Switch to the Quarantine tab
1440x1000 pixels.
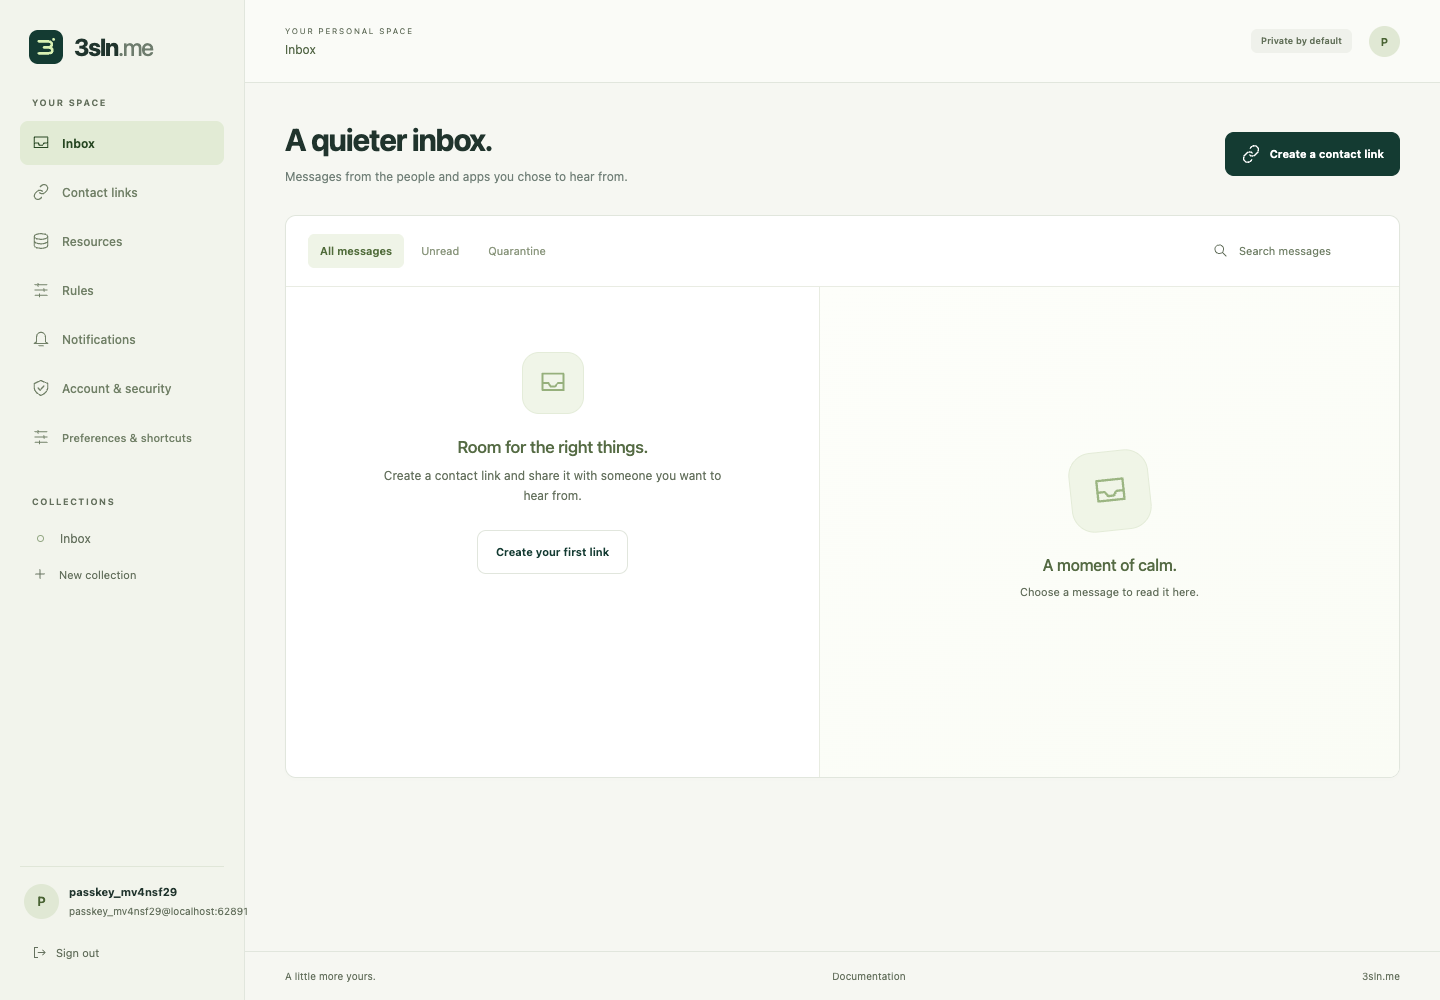click(x=517, y=251)
